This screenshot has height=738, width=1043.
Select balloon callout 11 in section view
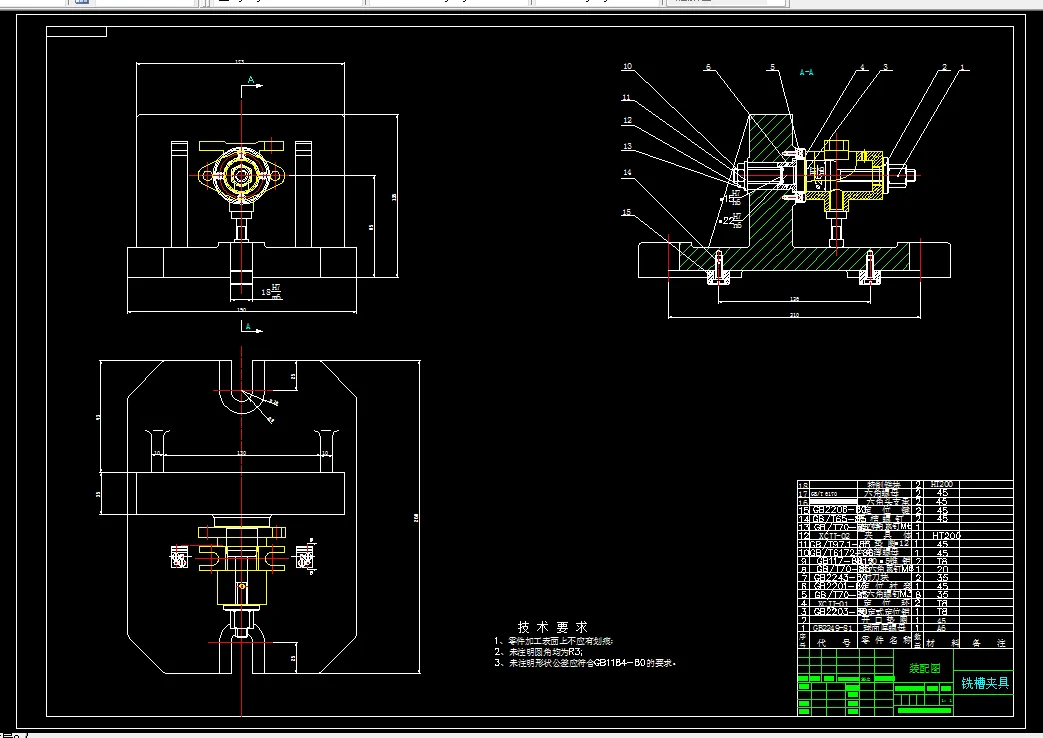pos(626,97)
